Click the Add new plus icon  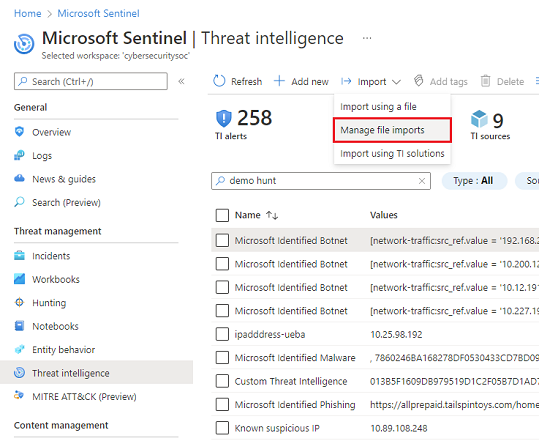pyautogui.click(x=279, y=81)
